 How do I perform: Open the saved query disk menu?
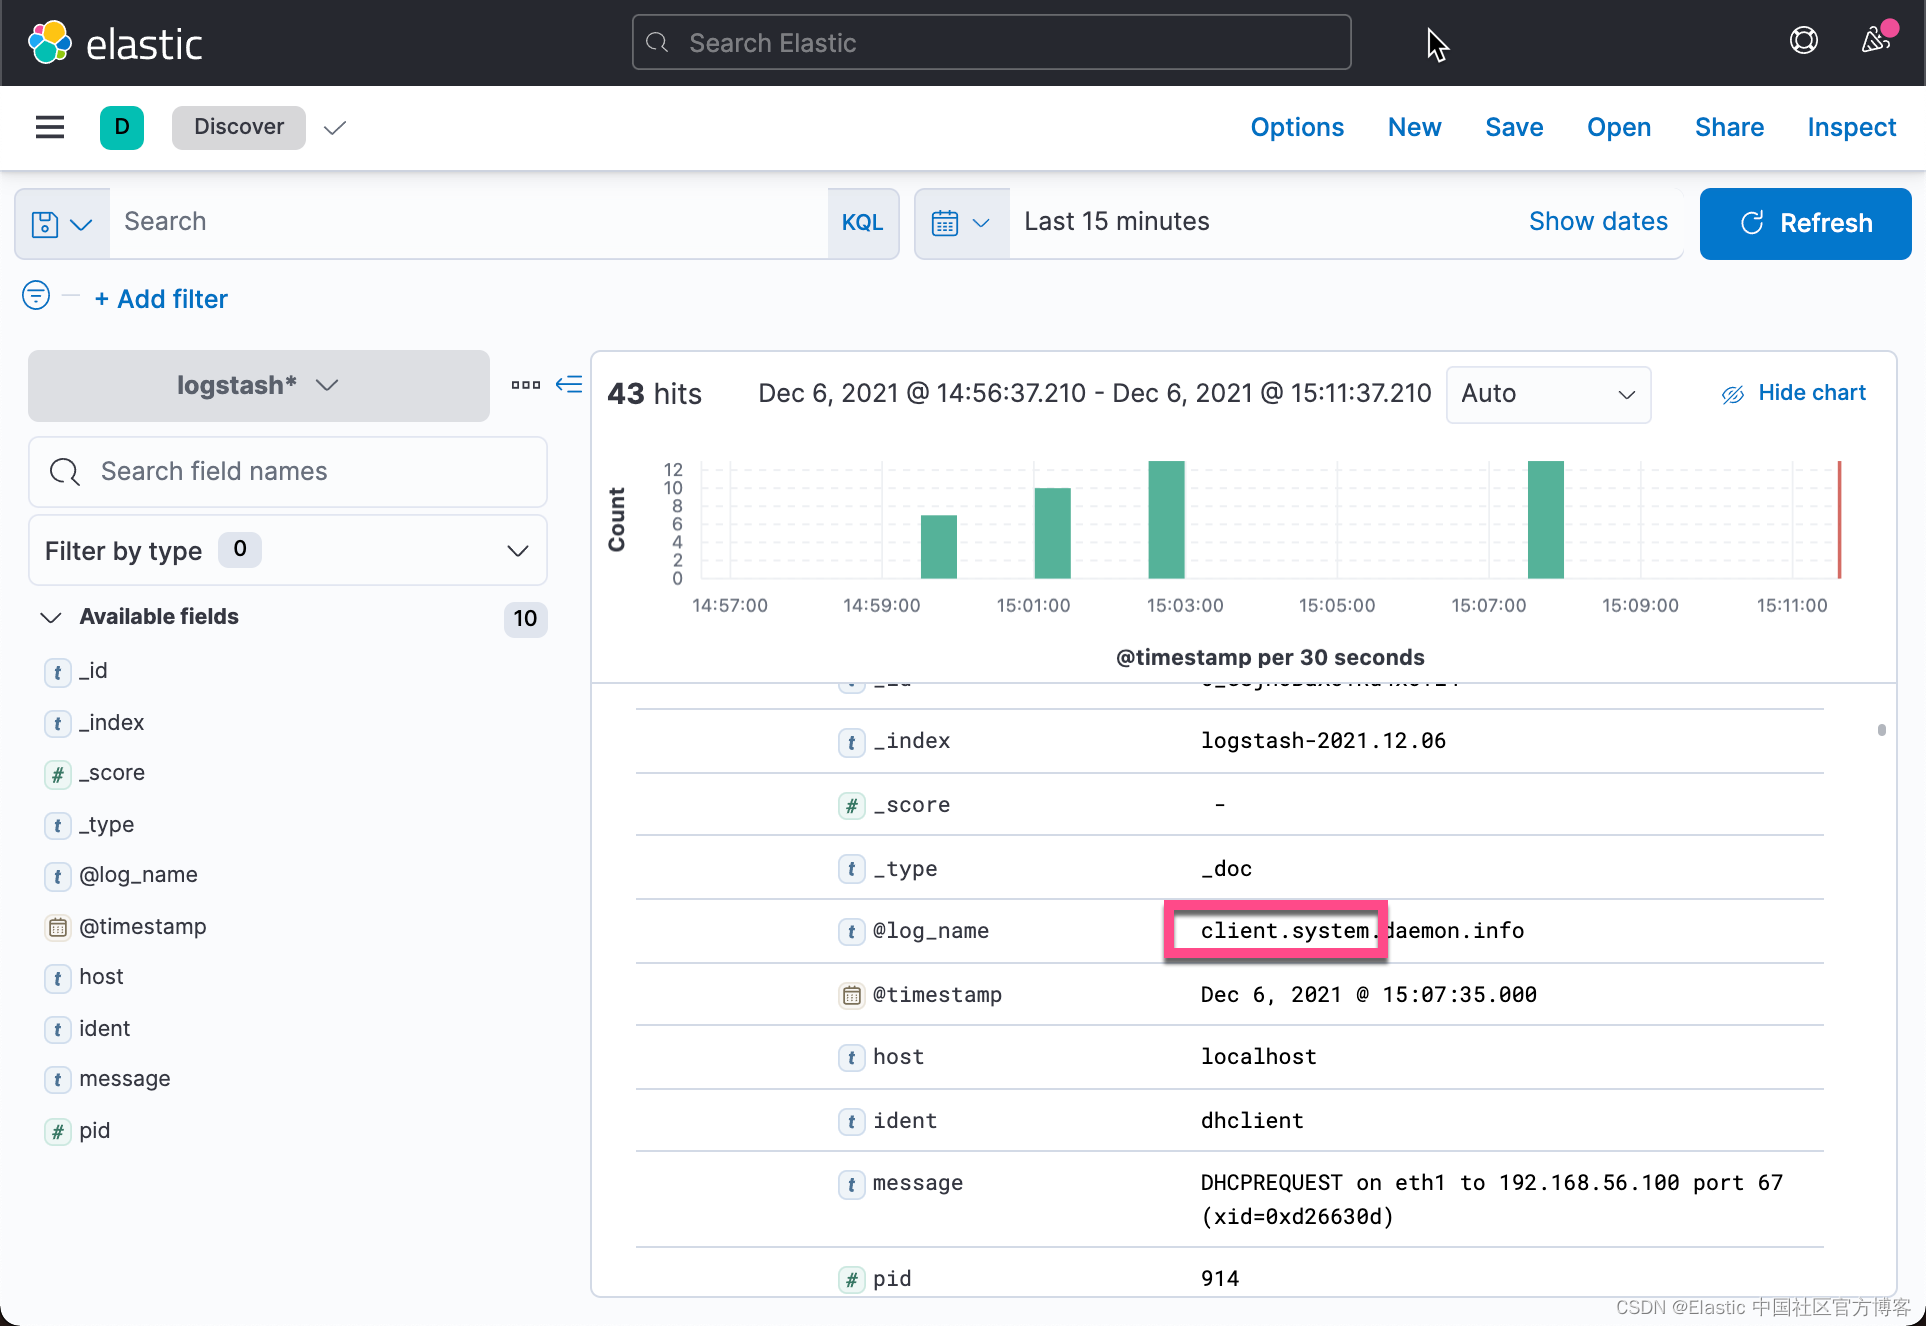tap(61, 223)
